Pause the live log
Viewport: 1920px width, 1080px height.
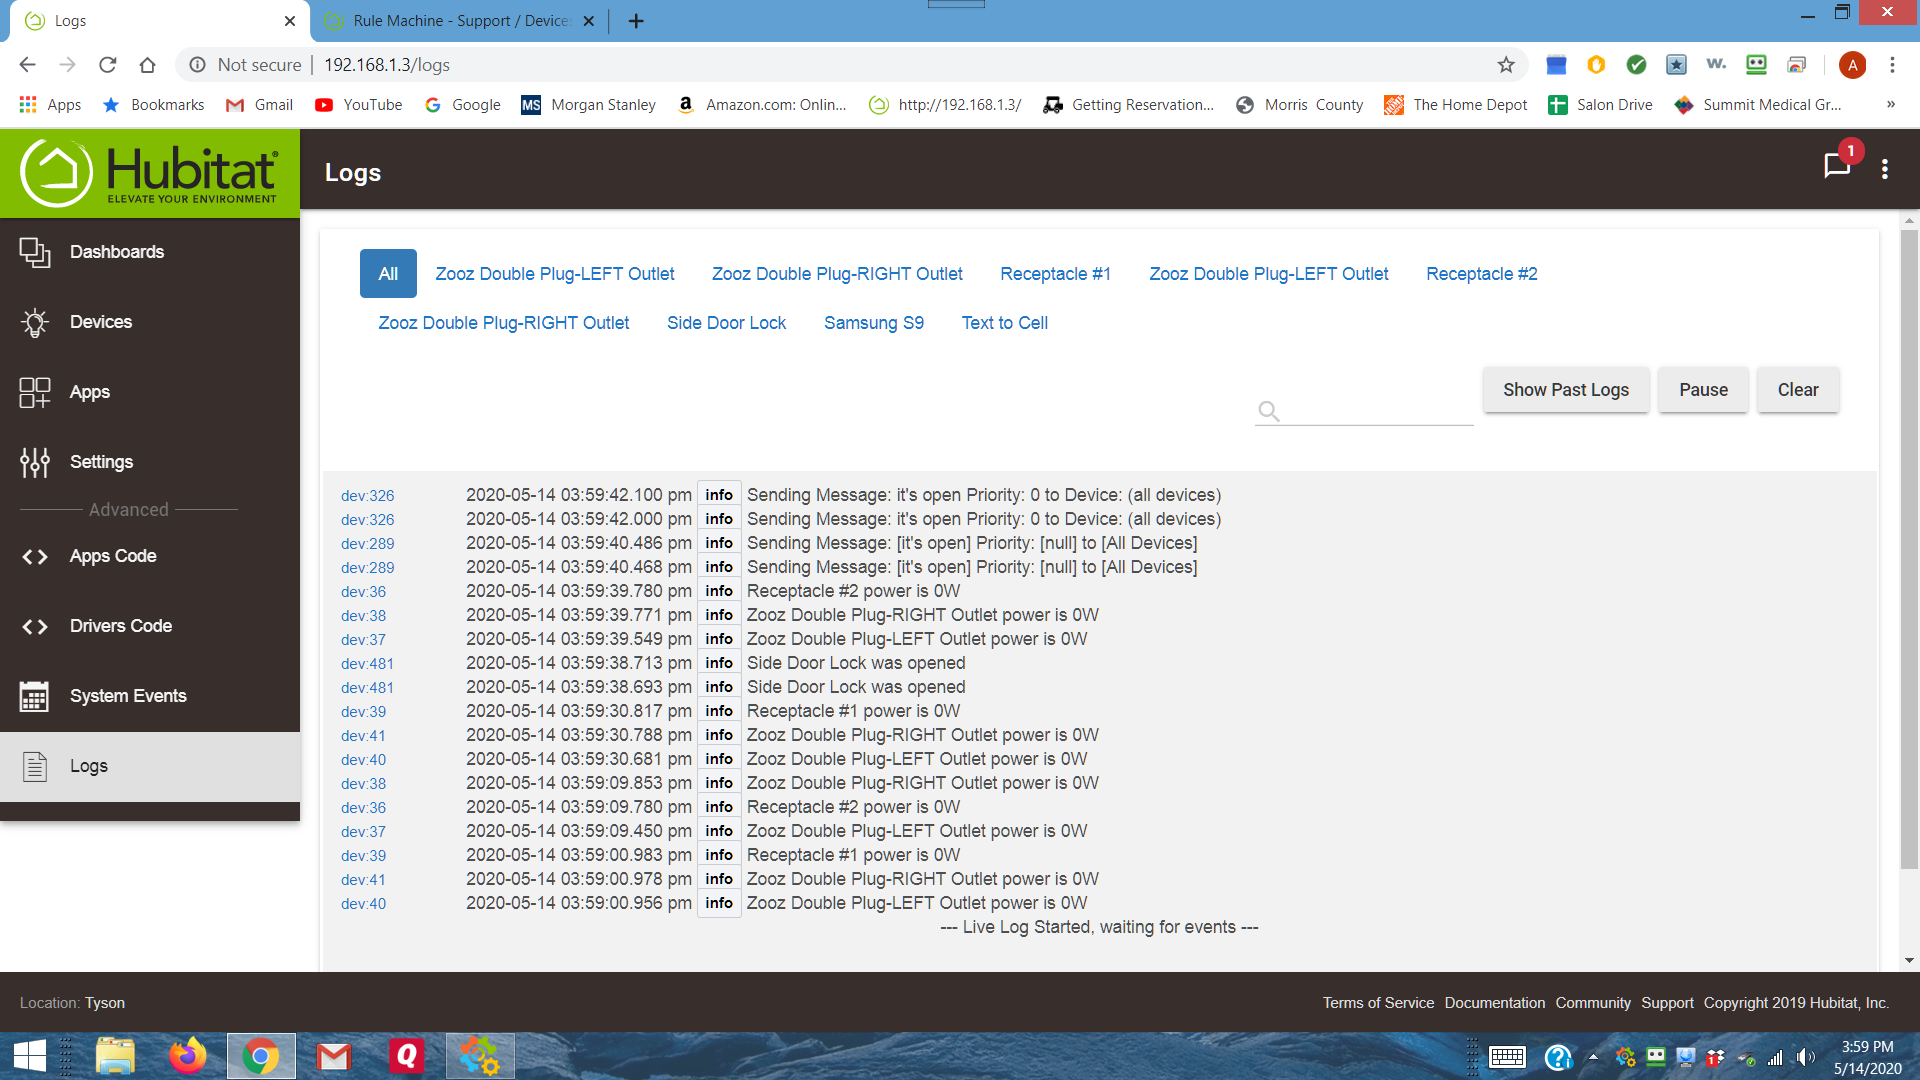(x=1704, y=390)
